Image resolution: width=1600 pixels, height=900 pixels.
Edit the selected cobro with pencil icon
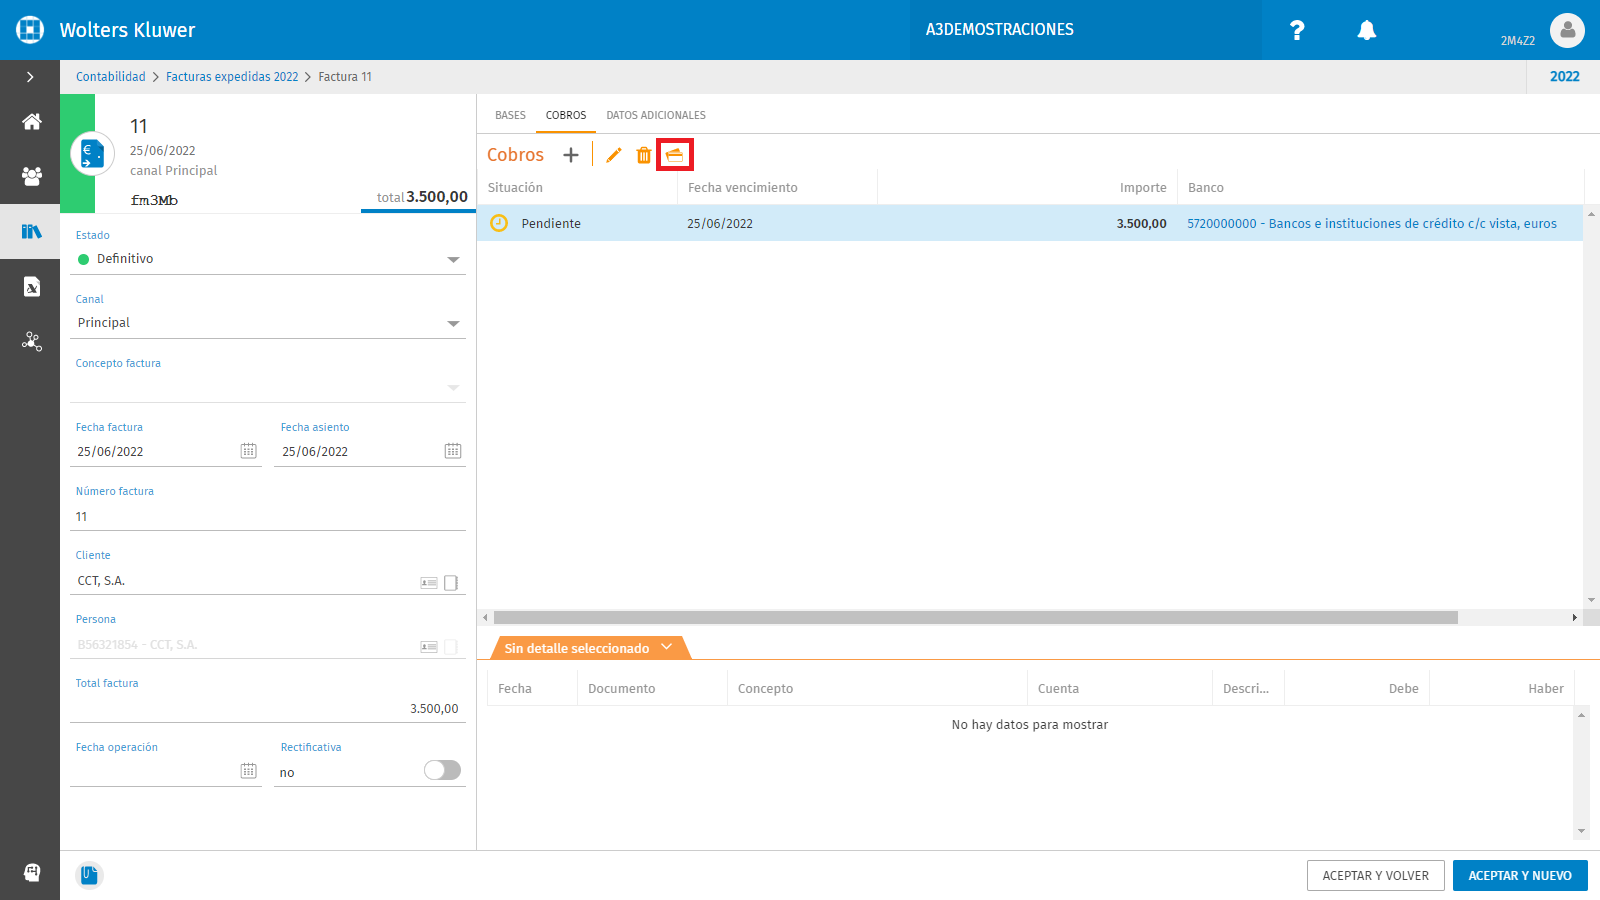(614, 155)
